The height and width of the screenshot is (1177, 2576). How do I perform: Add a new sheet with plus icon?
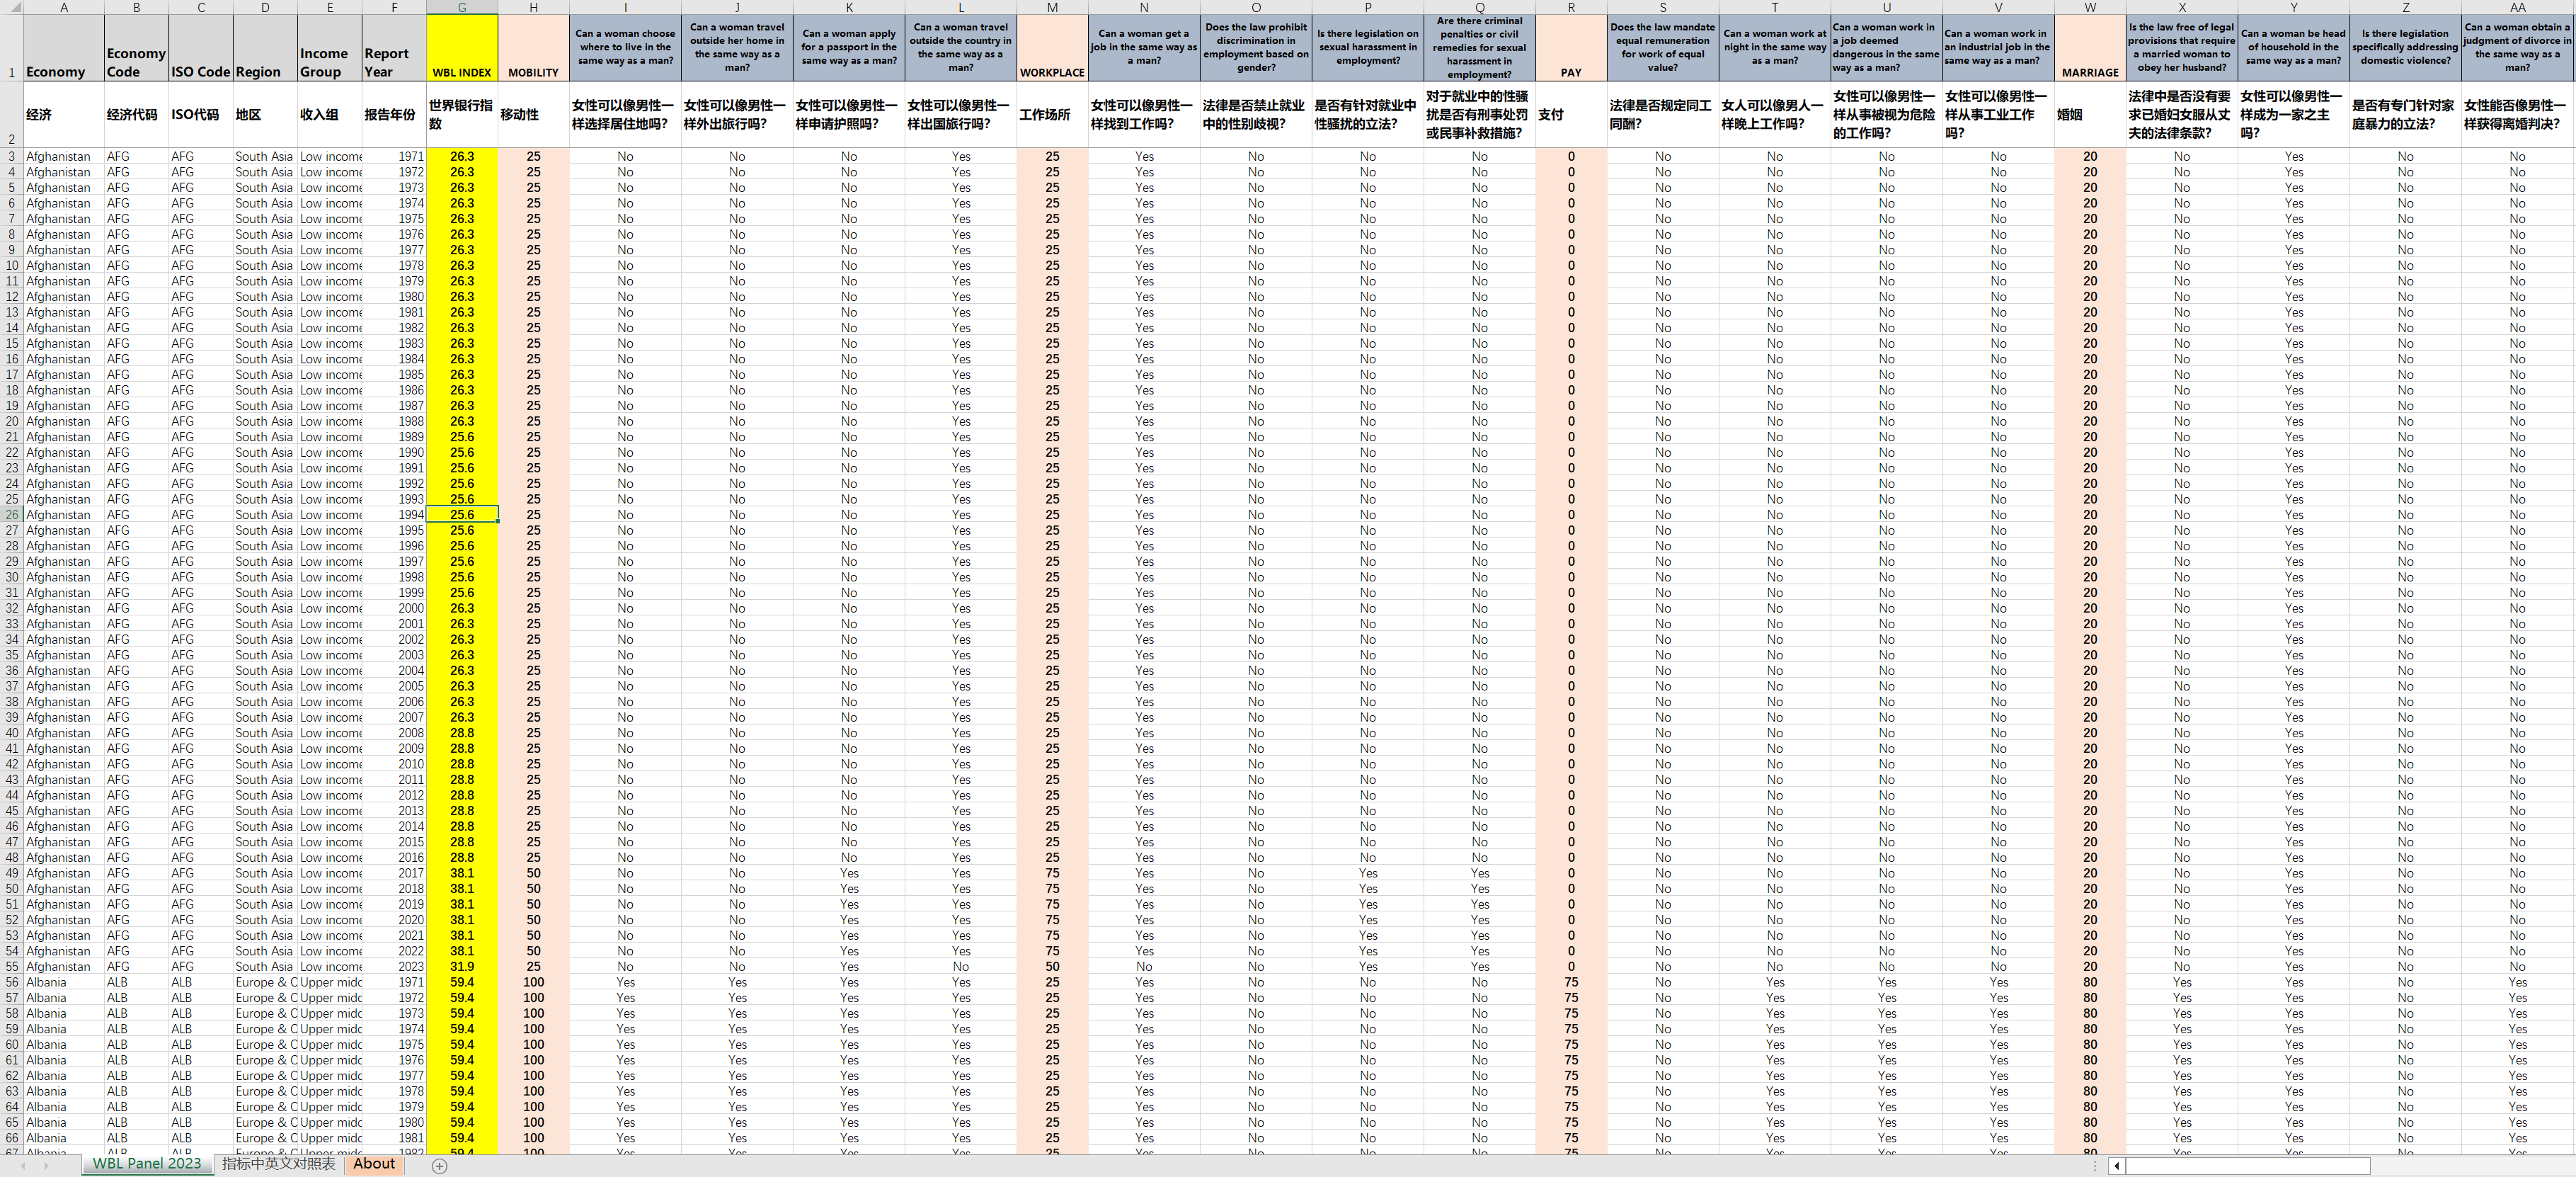point(439,1166)
